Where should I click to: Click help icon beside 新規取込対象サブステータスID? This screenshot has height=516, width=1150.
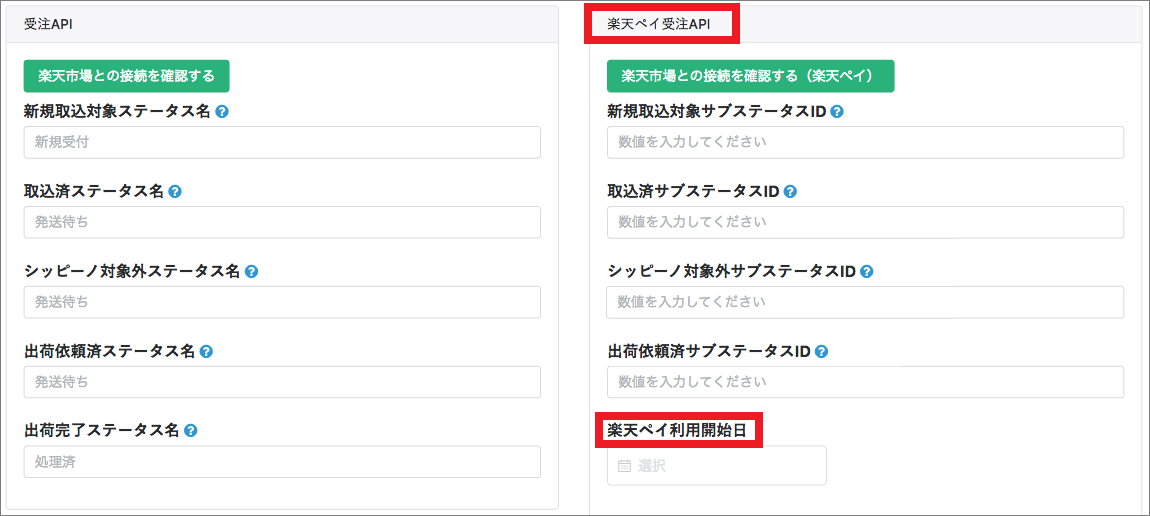(x=837, y=112)
